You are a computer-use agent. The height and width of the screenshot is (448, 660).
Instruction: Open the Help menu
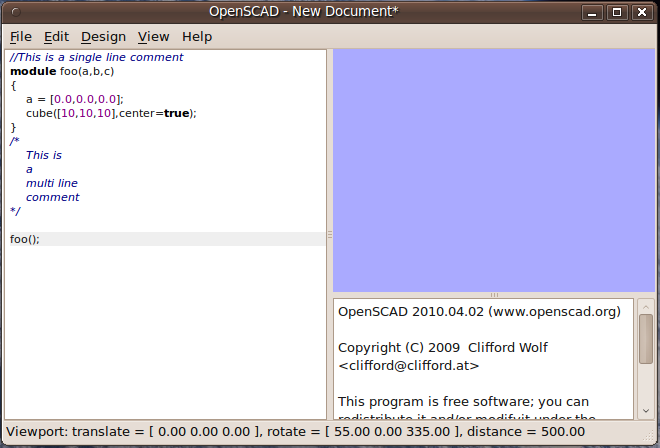tap(197, 37)
